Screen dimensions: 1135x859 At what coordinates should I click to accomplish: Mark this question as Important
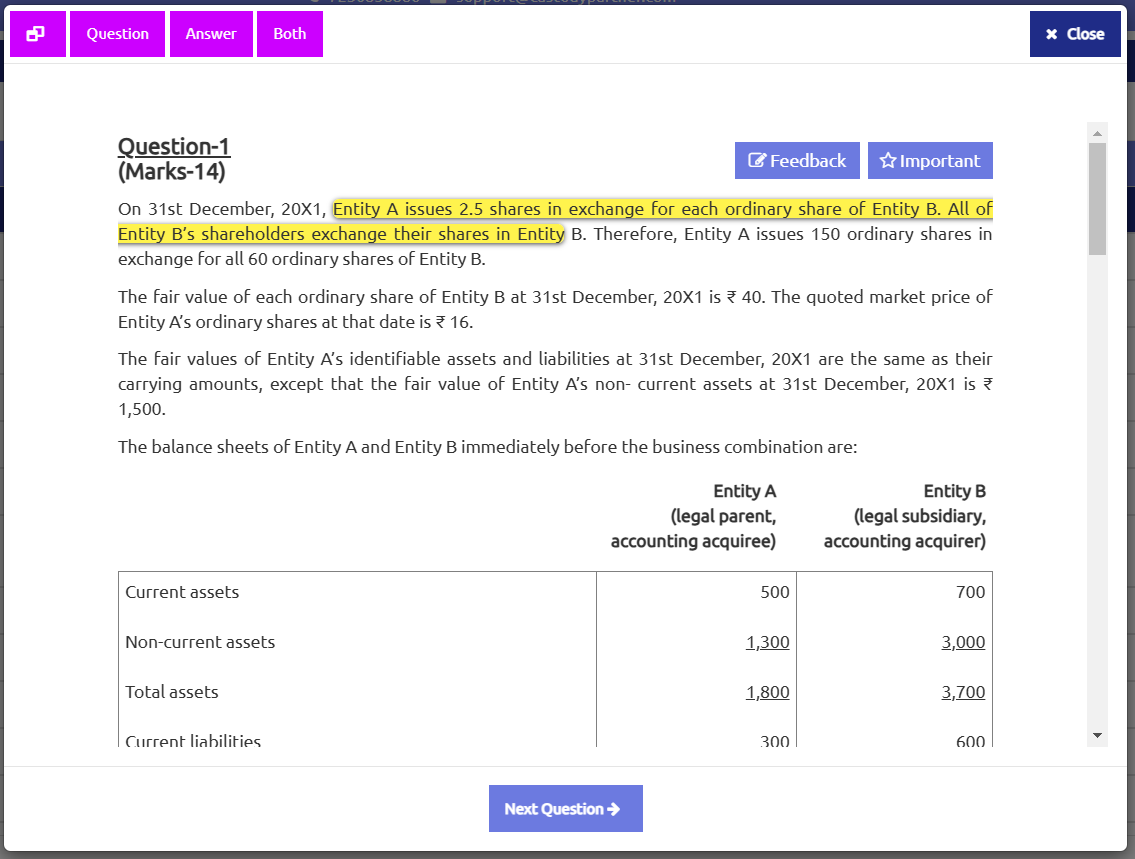pyautogui.click(x=930, y=161)
